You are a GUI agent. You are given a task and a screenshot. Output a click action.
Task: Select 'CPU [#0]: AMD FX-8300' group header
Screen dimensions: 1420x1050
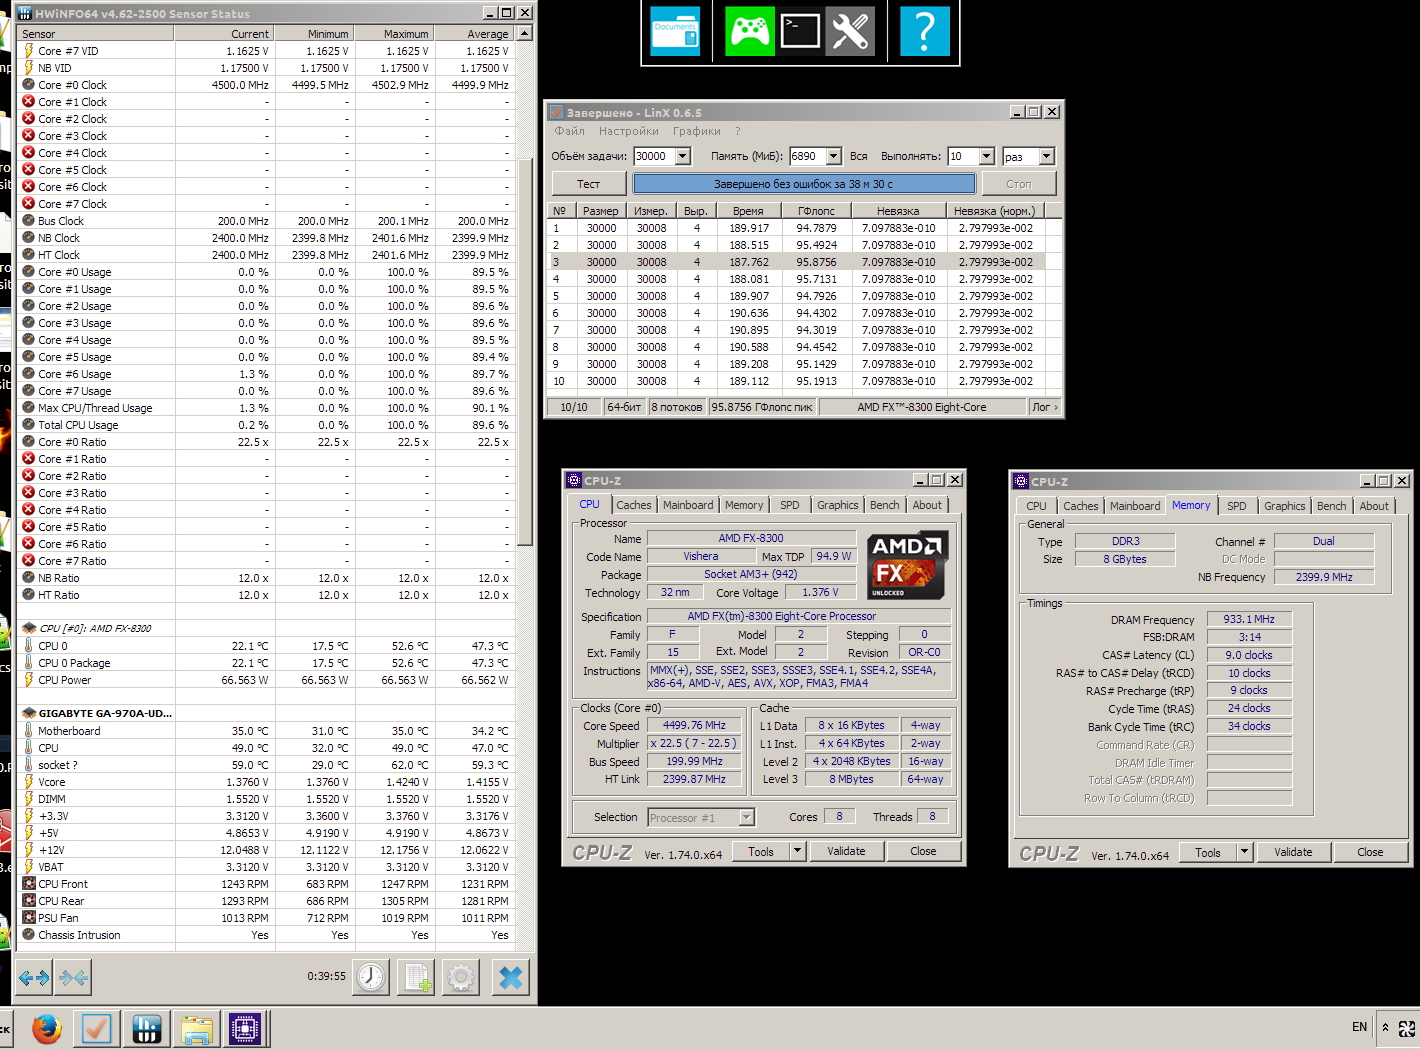click(266, 628)
